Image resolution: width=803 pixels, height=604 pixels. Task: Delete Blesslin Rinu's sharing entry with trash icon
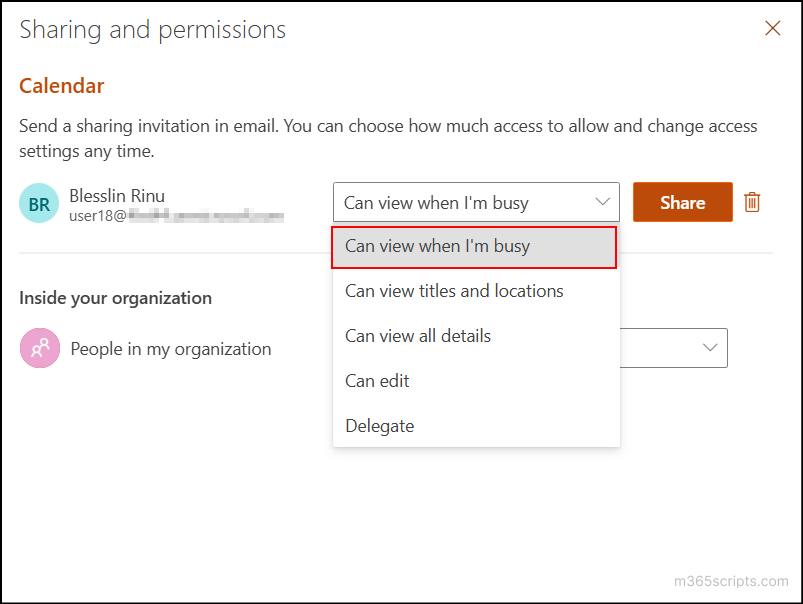[x=752, y=202]
